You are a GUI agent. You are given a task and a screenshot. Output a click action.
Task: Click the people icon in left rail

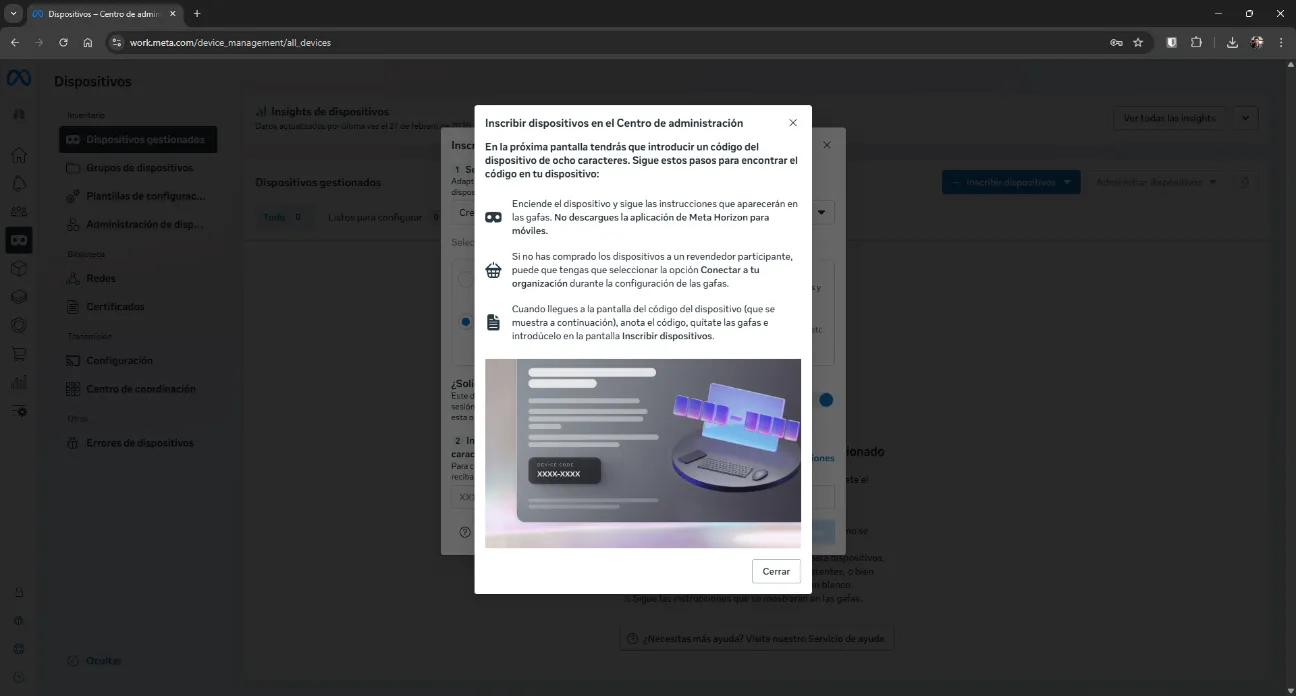pos(19,211)
